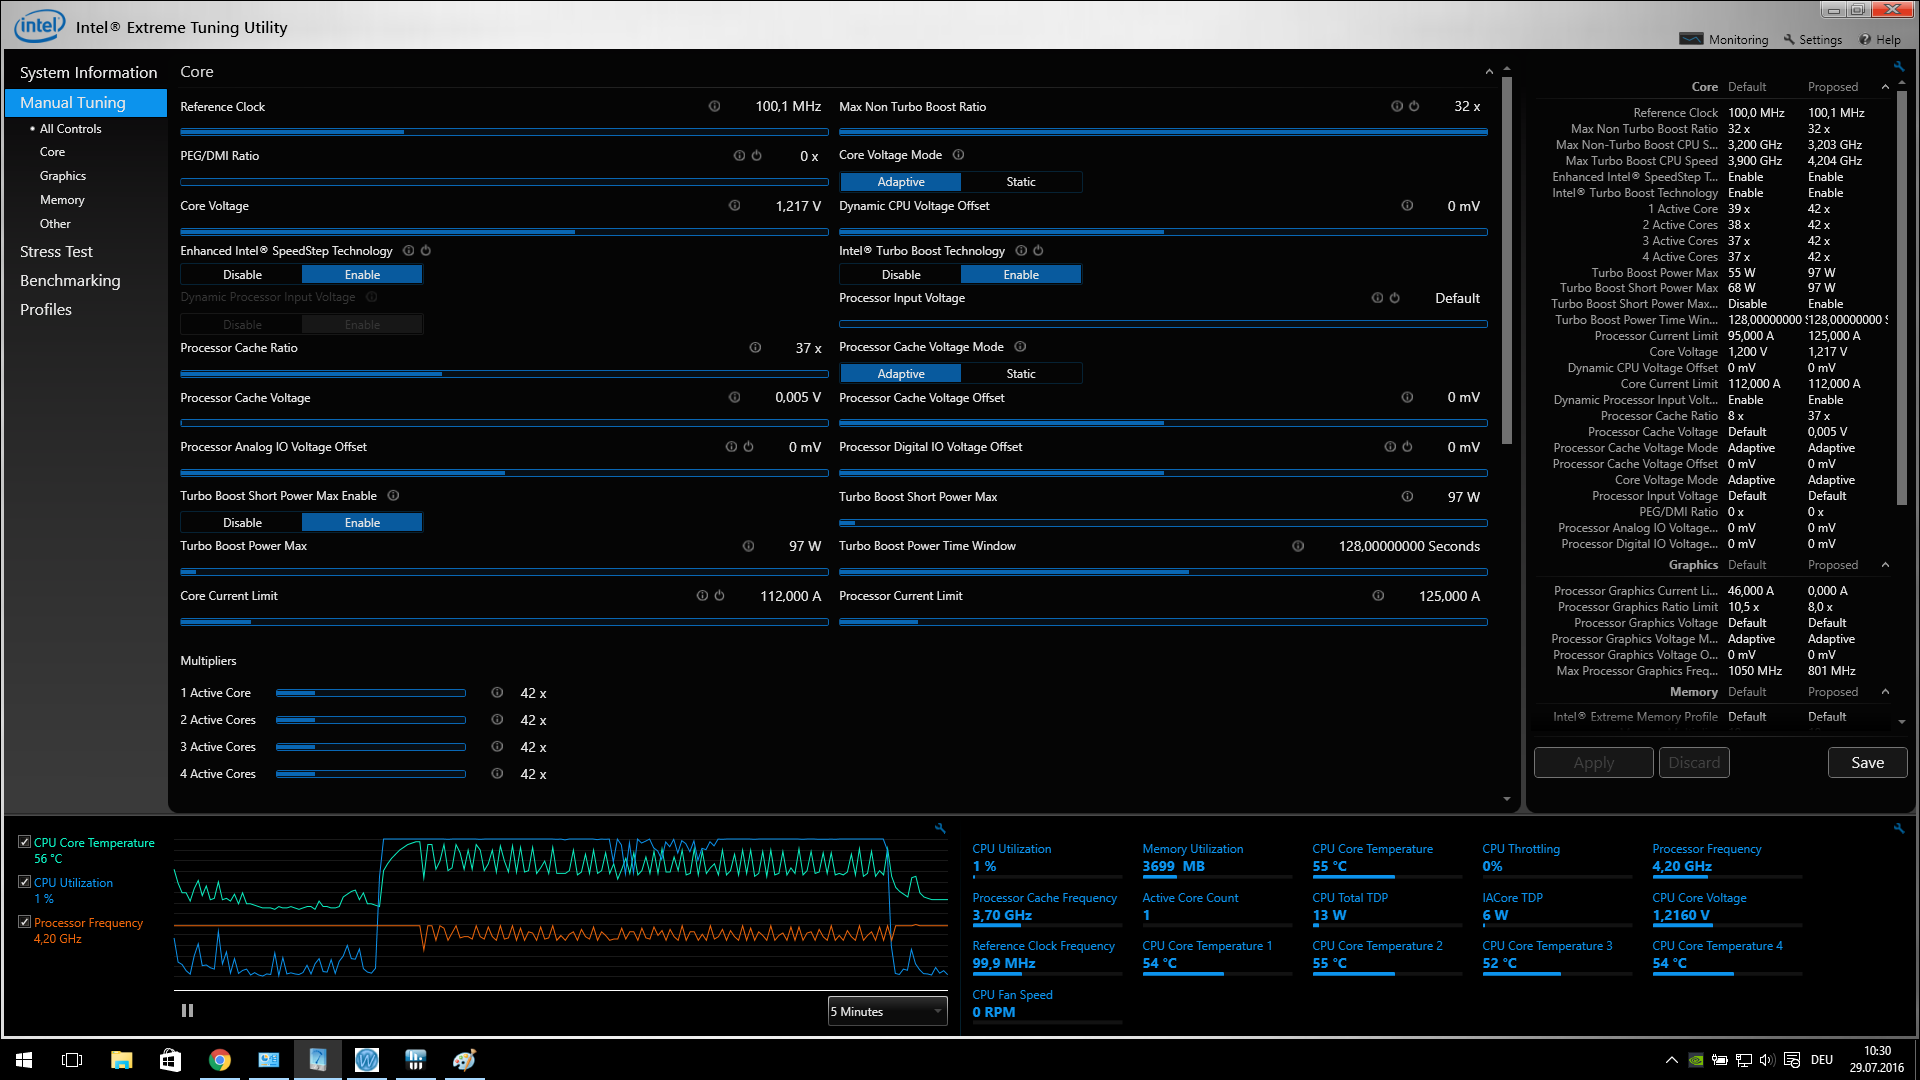Image resolution: width=1920 pixels, height=1080 pixels.
Task: Click reset power icon beside PEG/DMI Ratio
Action: click(x=756, y=156)
